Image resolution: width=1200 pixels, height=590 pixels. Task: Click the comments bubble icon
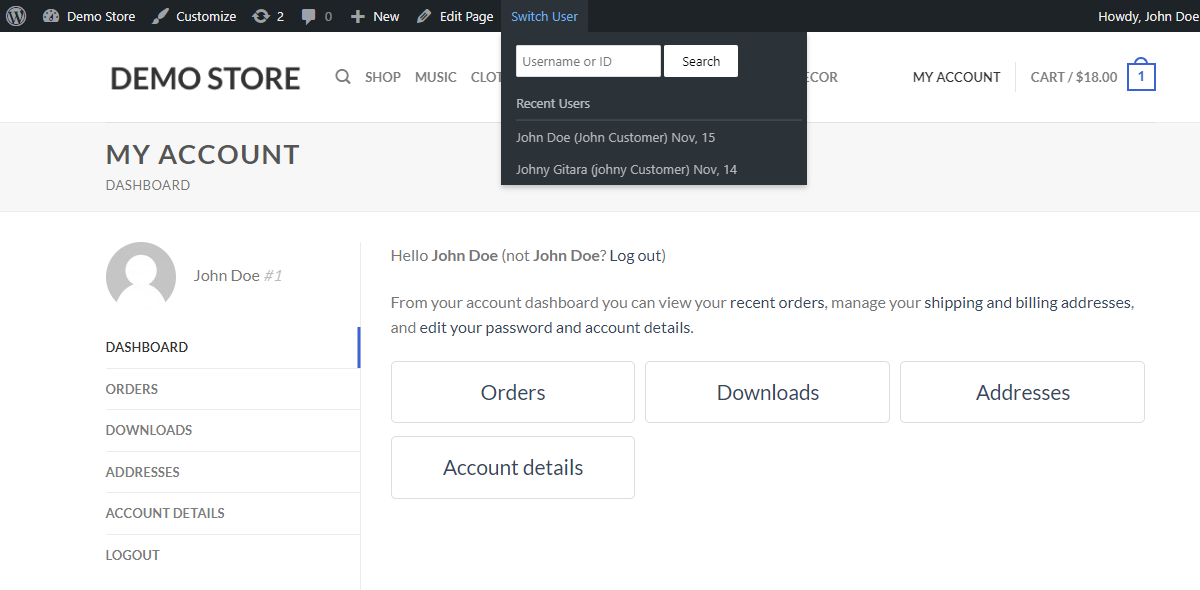point(309,16)
